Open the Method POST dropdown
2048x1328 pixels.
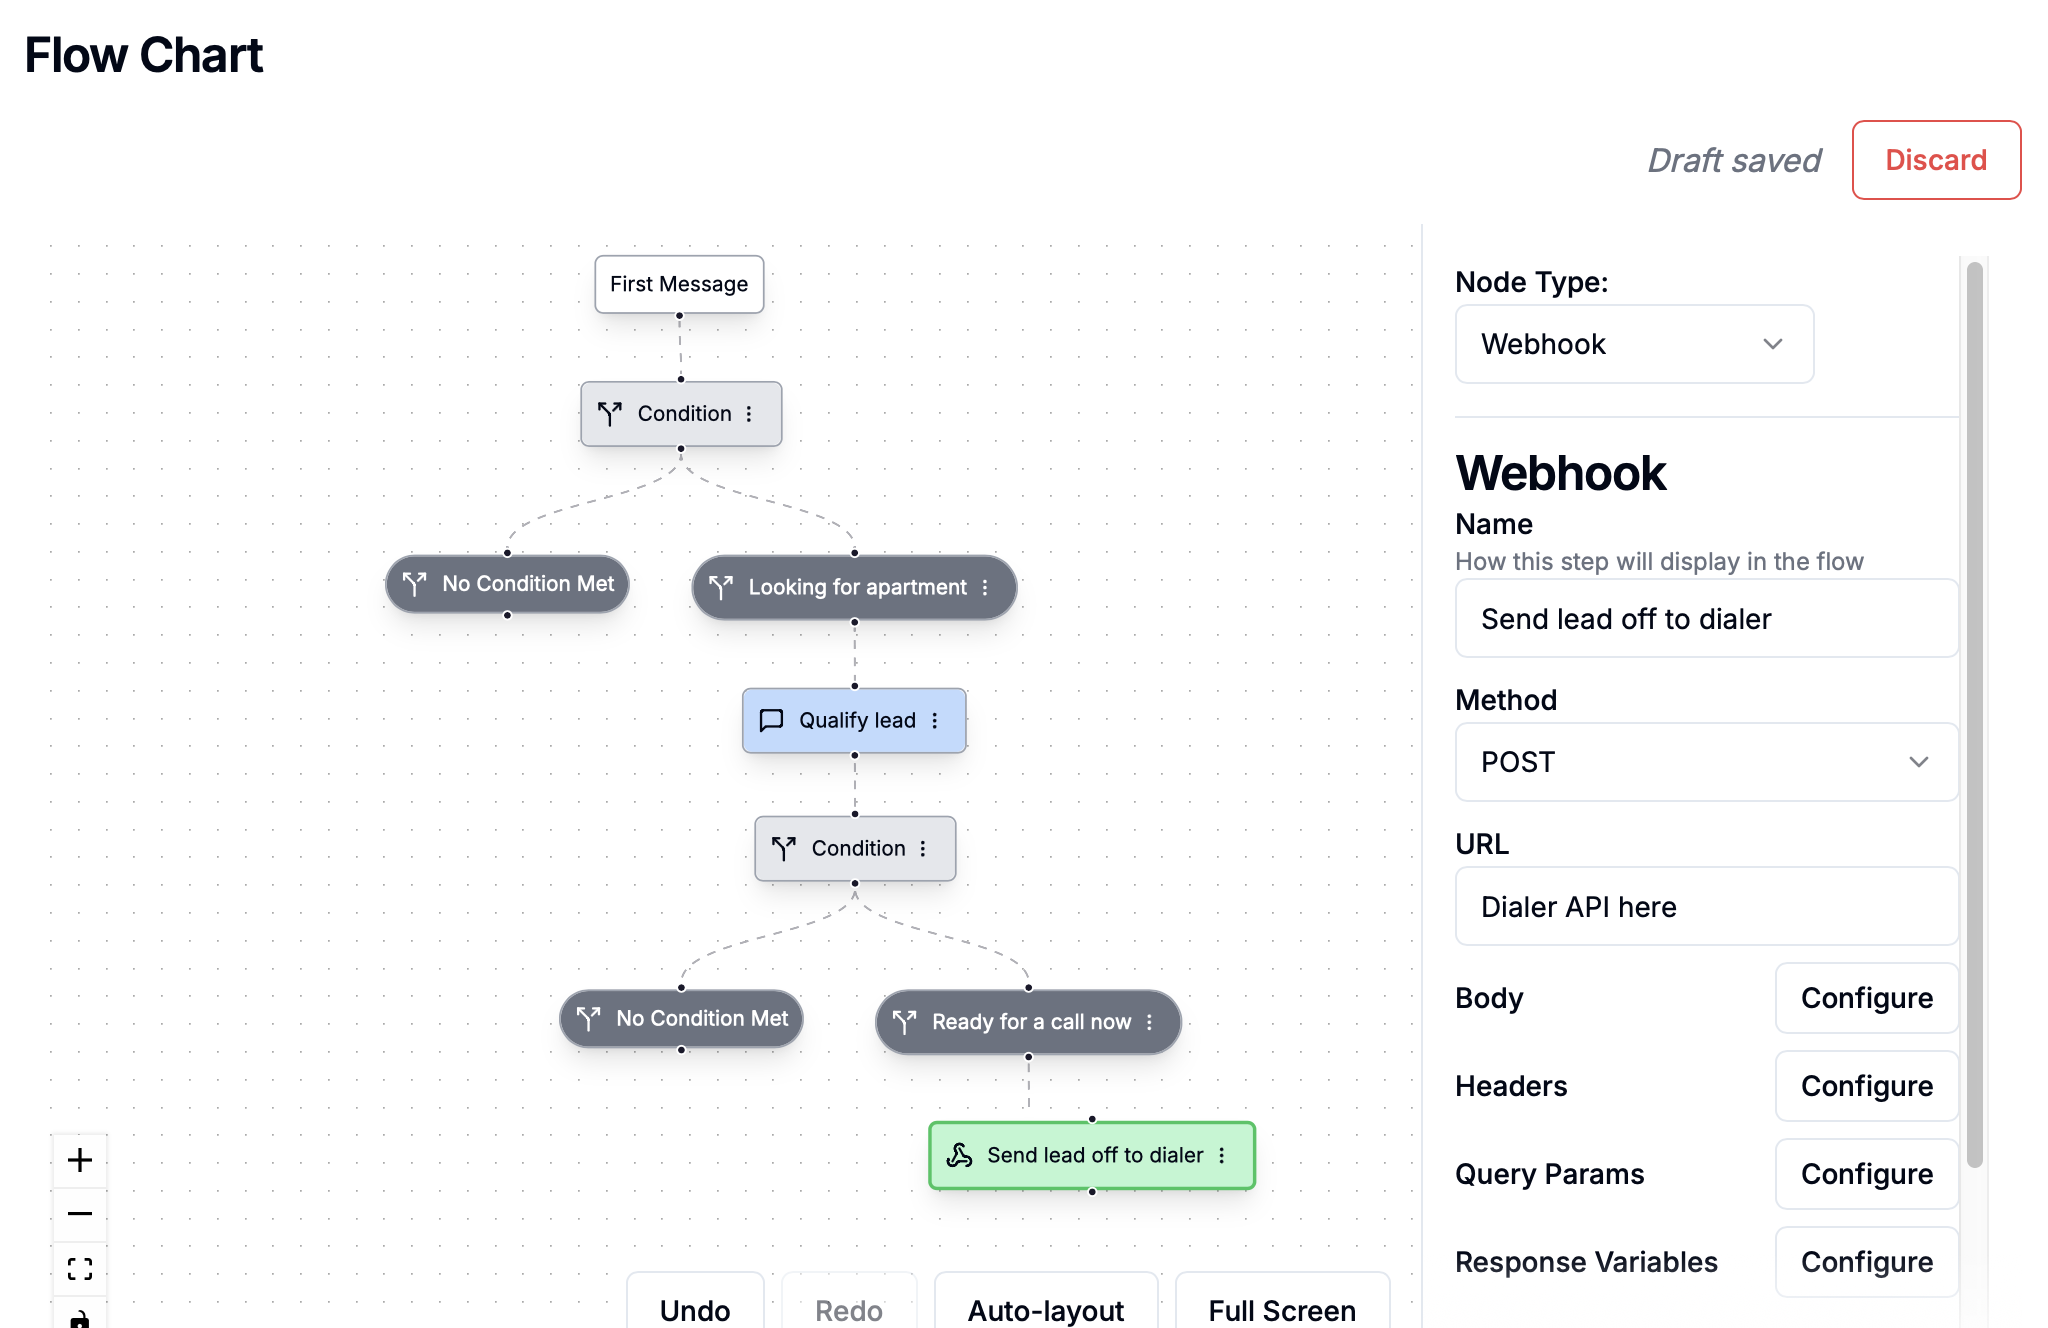[1706, 762]
